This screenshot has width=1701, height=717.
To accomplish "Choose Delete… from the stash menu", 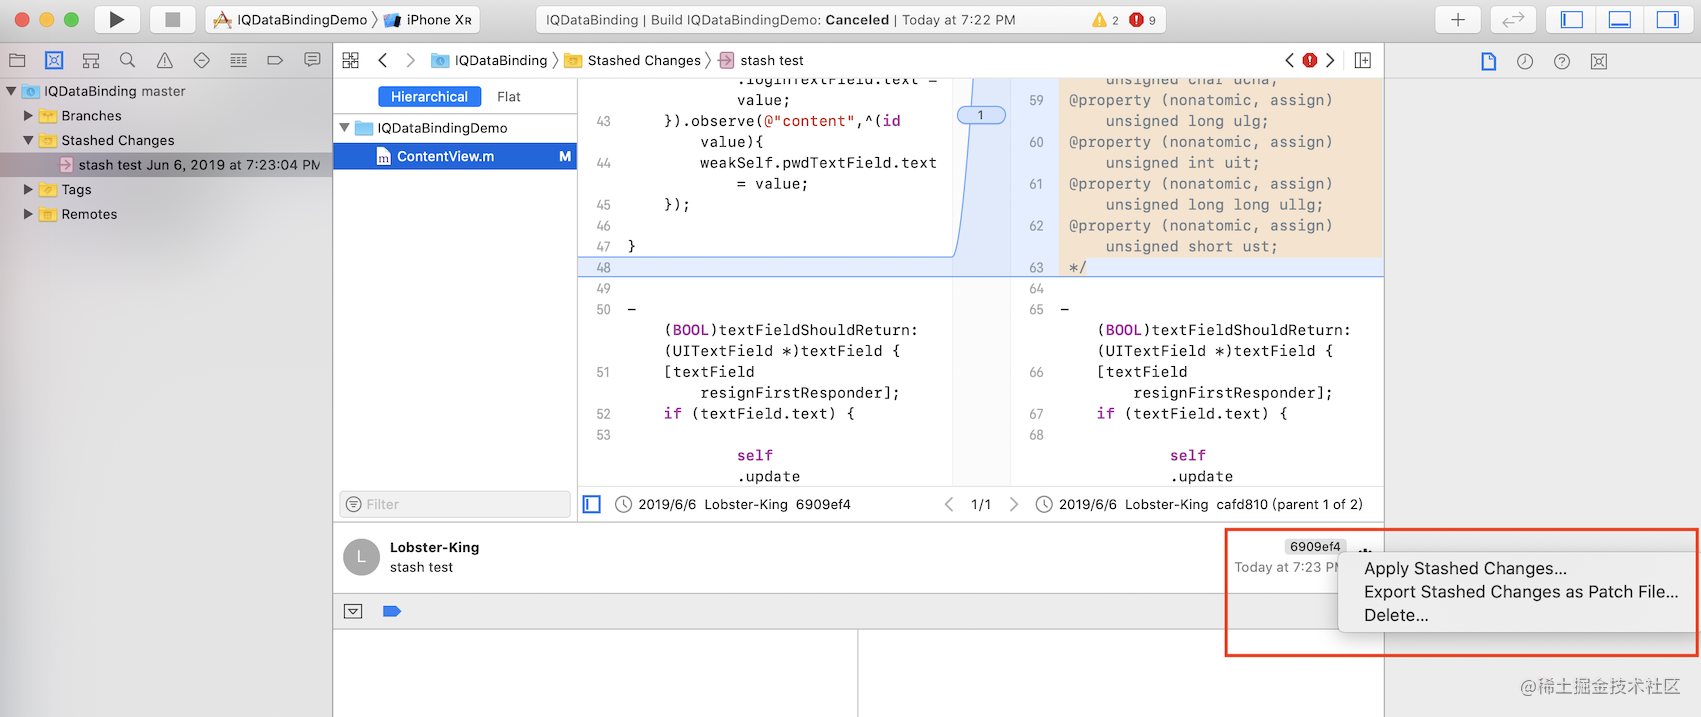I will click(1396, 615).
